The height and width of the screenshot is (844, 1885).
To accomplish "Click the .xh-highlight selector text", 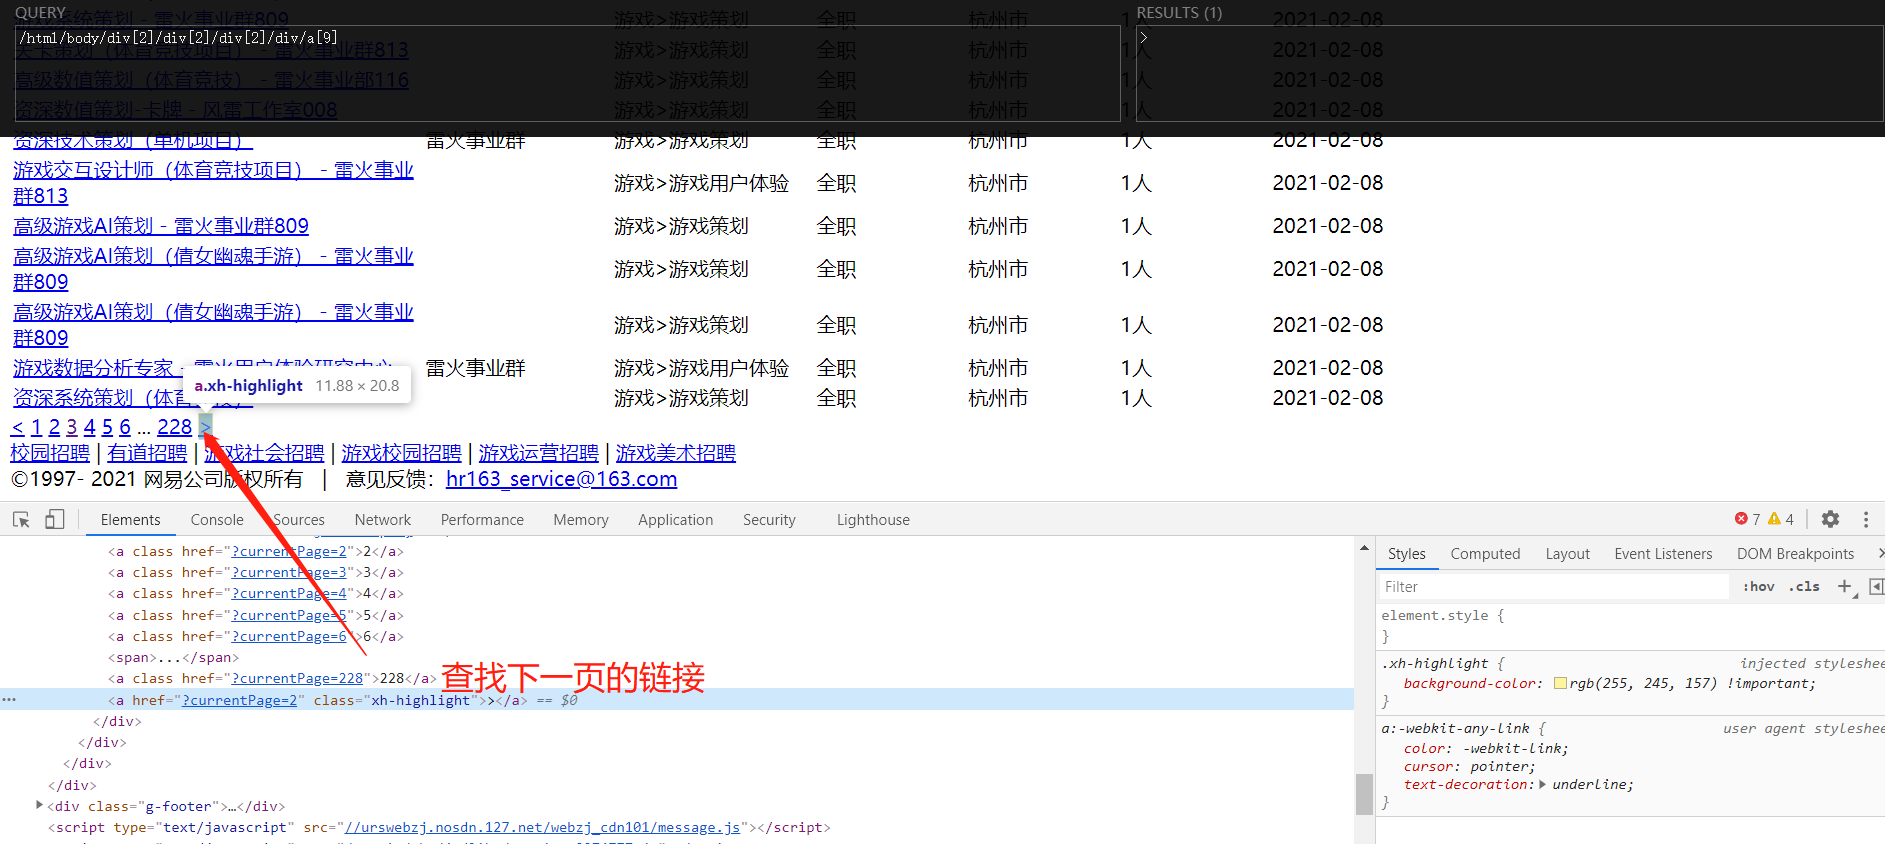I will tap(1435, 663).
